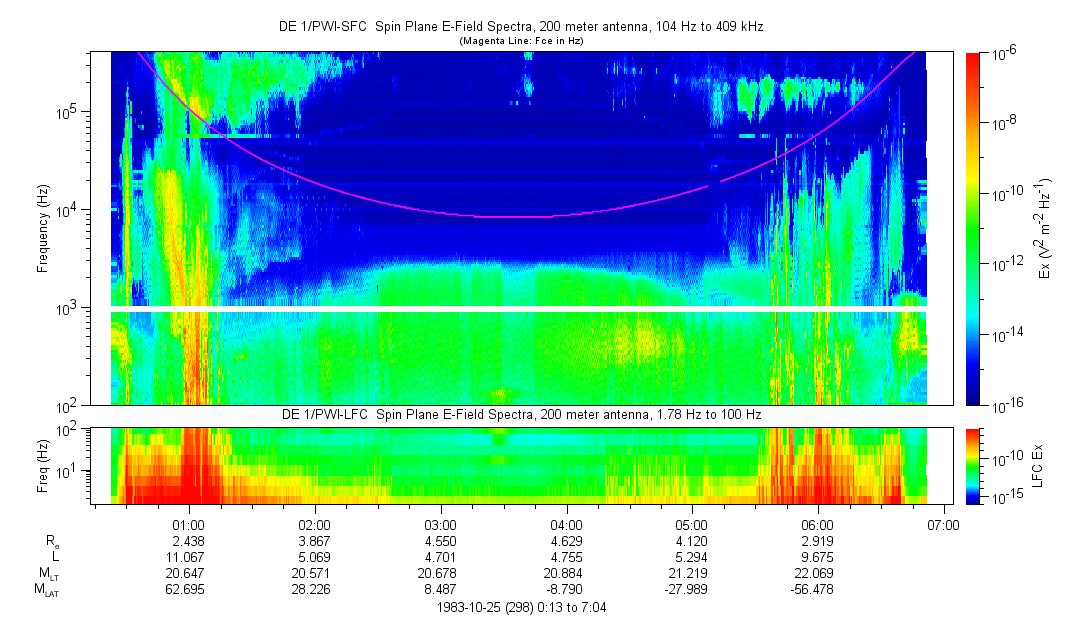
Task: Click the 10^-16 tick on Ex color bar
Action: pyautogui.click(x=1005, y=405)
